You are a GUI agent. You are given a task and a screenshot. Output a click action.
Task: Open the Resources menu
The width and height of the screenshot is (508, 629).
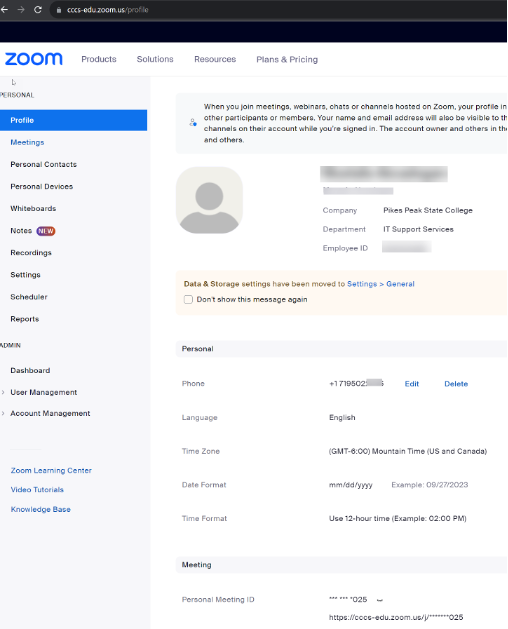215,59
